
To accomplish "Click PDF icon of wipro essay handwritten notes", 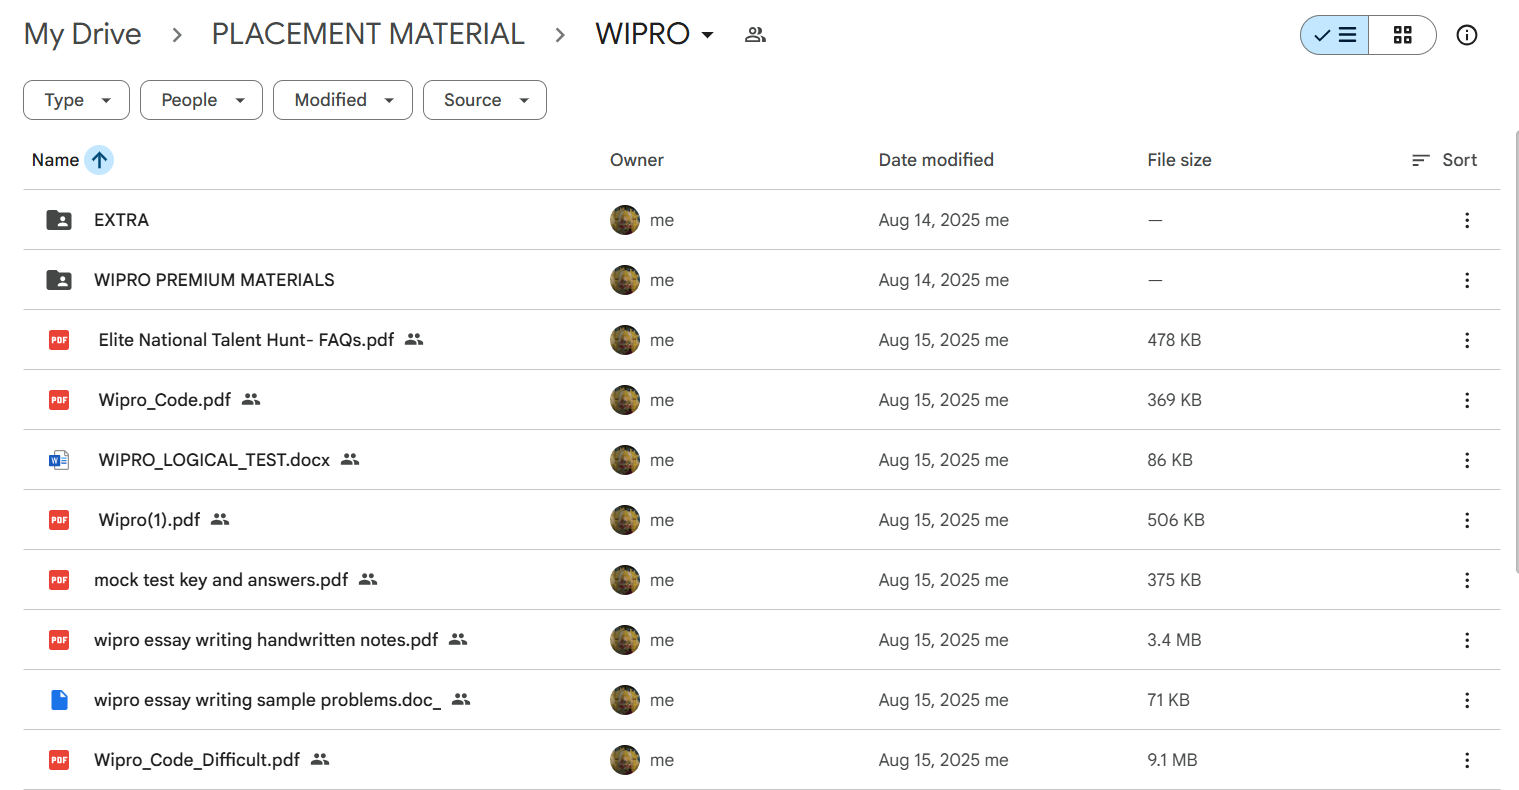I will 59,640.
